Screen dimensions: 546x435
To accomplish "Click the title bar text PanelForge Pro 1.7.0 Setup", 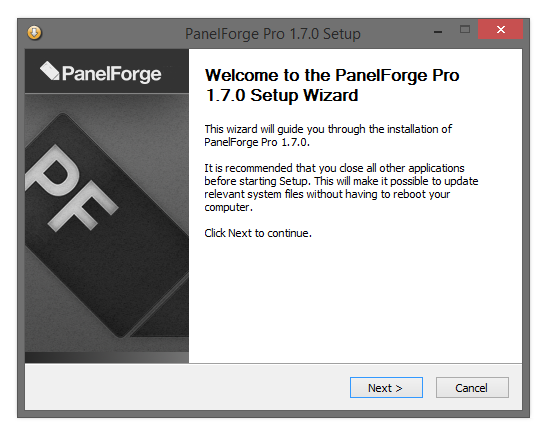I will (273, 34).
